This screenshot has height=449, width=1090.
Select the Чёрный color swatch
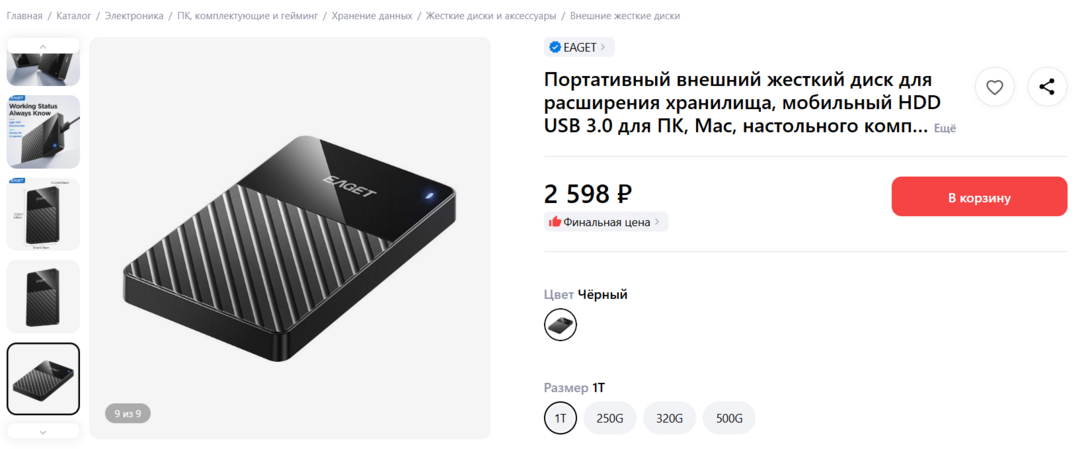coord(560,324)
